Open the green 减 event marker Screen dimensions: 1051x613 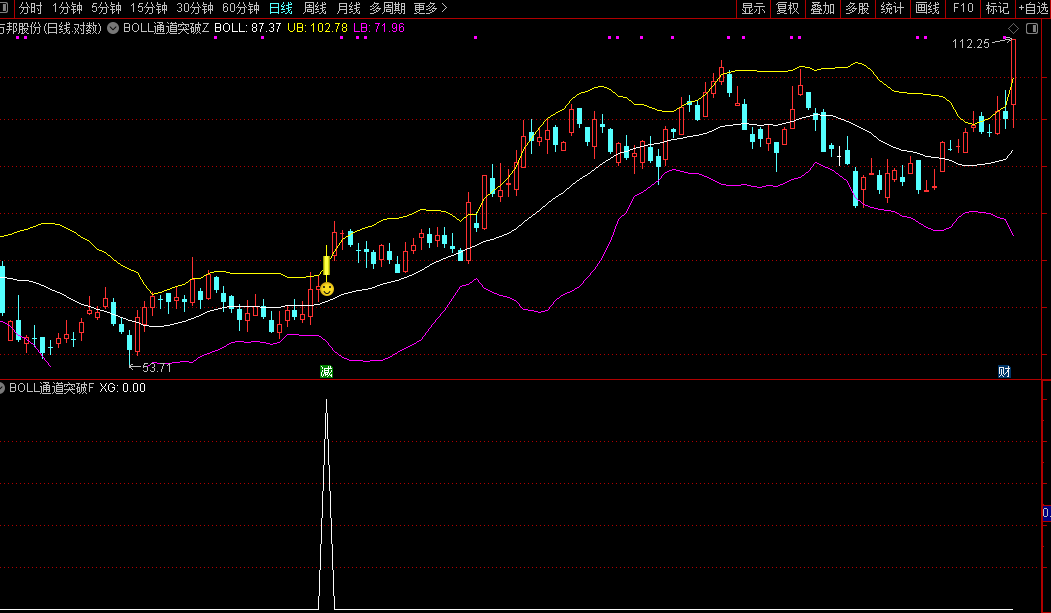tap(326, 372)
